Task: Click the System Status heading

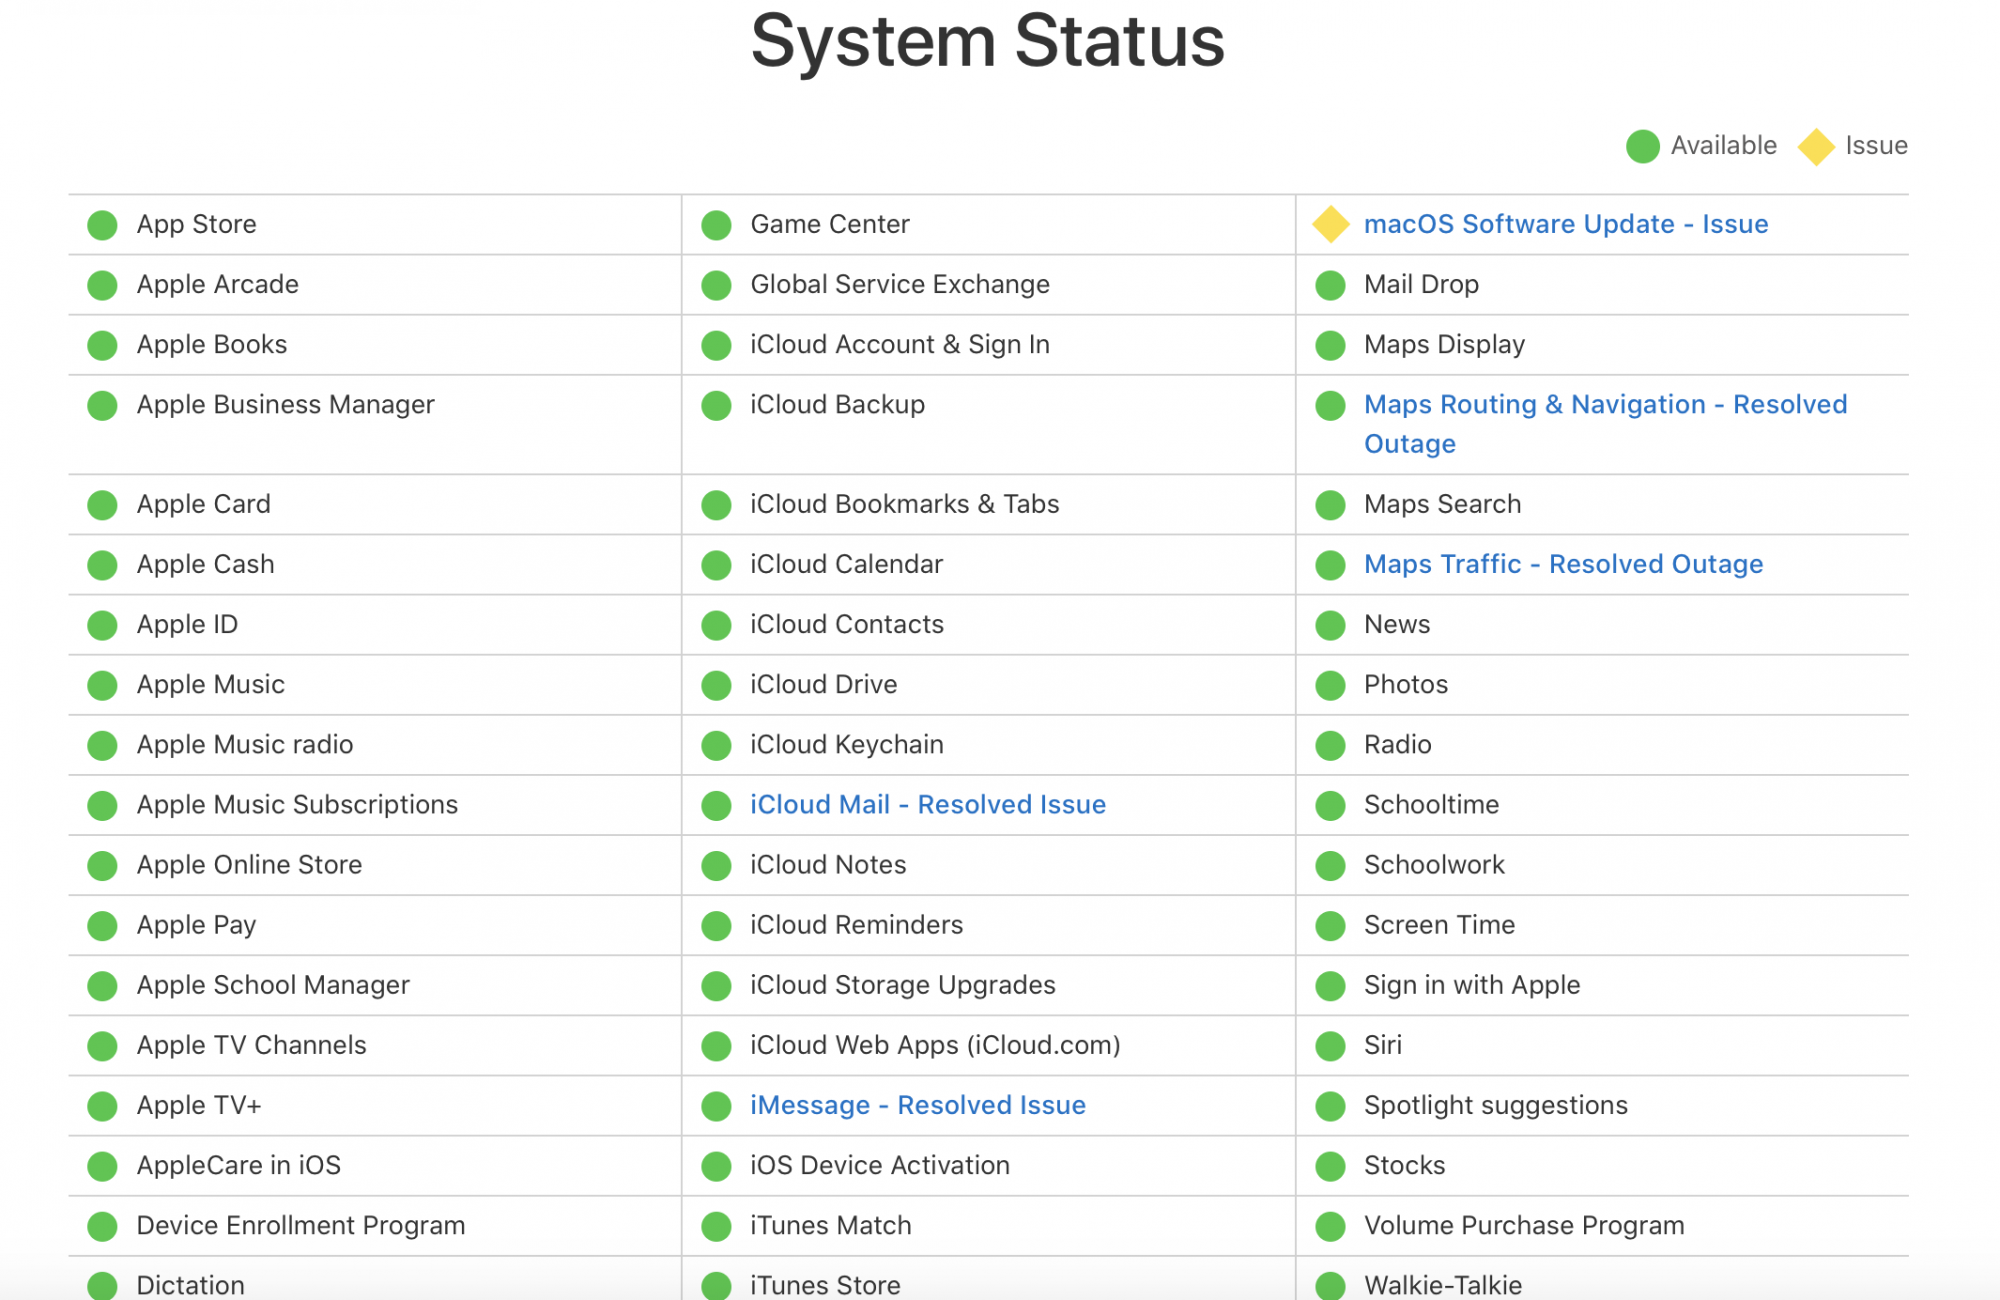Action: coord(987,42)
